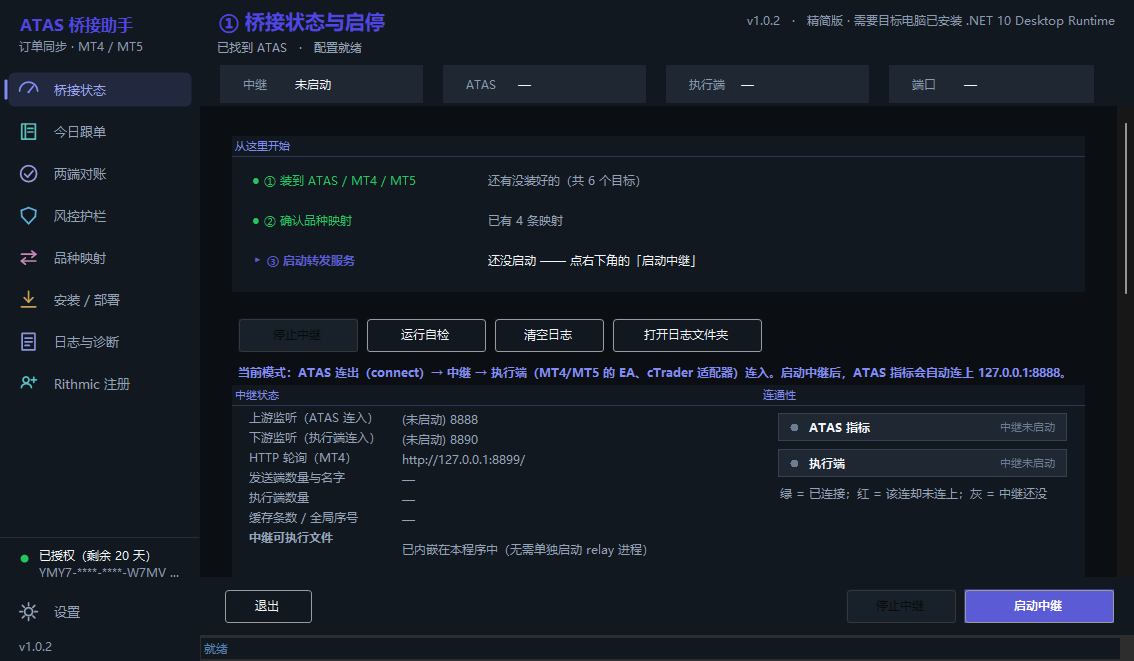This screenshot has width=1134, height=661.
Task: Click the green license status dot
Action: pos(25,558)
